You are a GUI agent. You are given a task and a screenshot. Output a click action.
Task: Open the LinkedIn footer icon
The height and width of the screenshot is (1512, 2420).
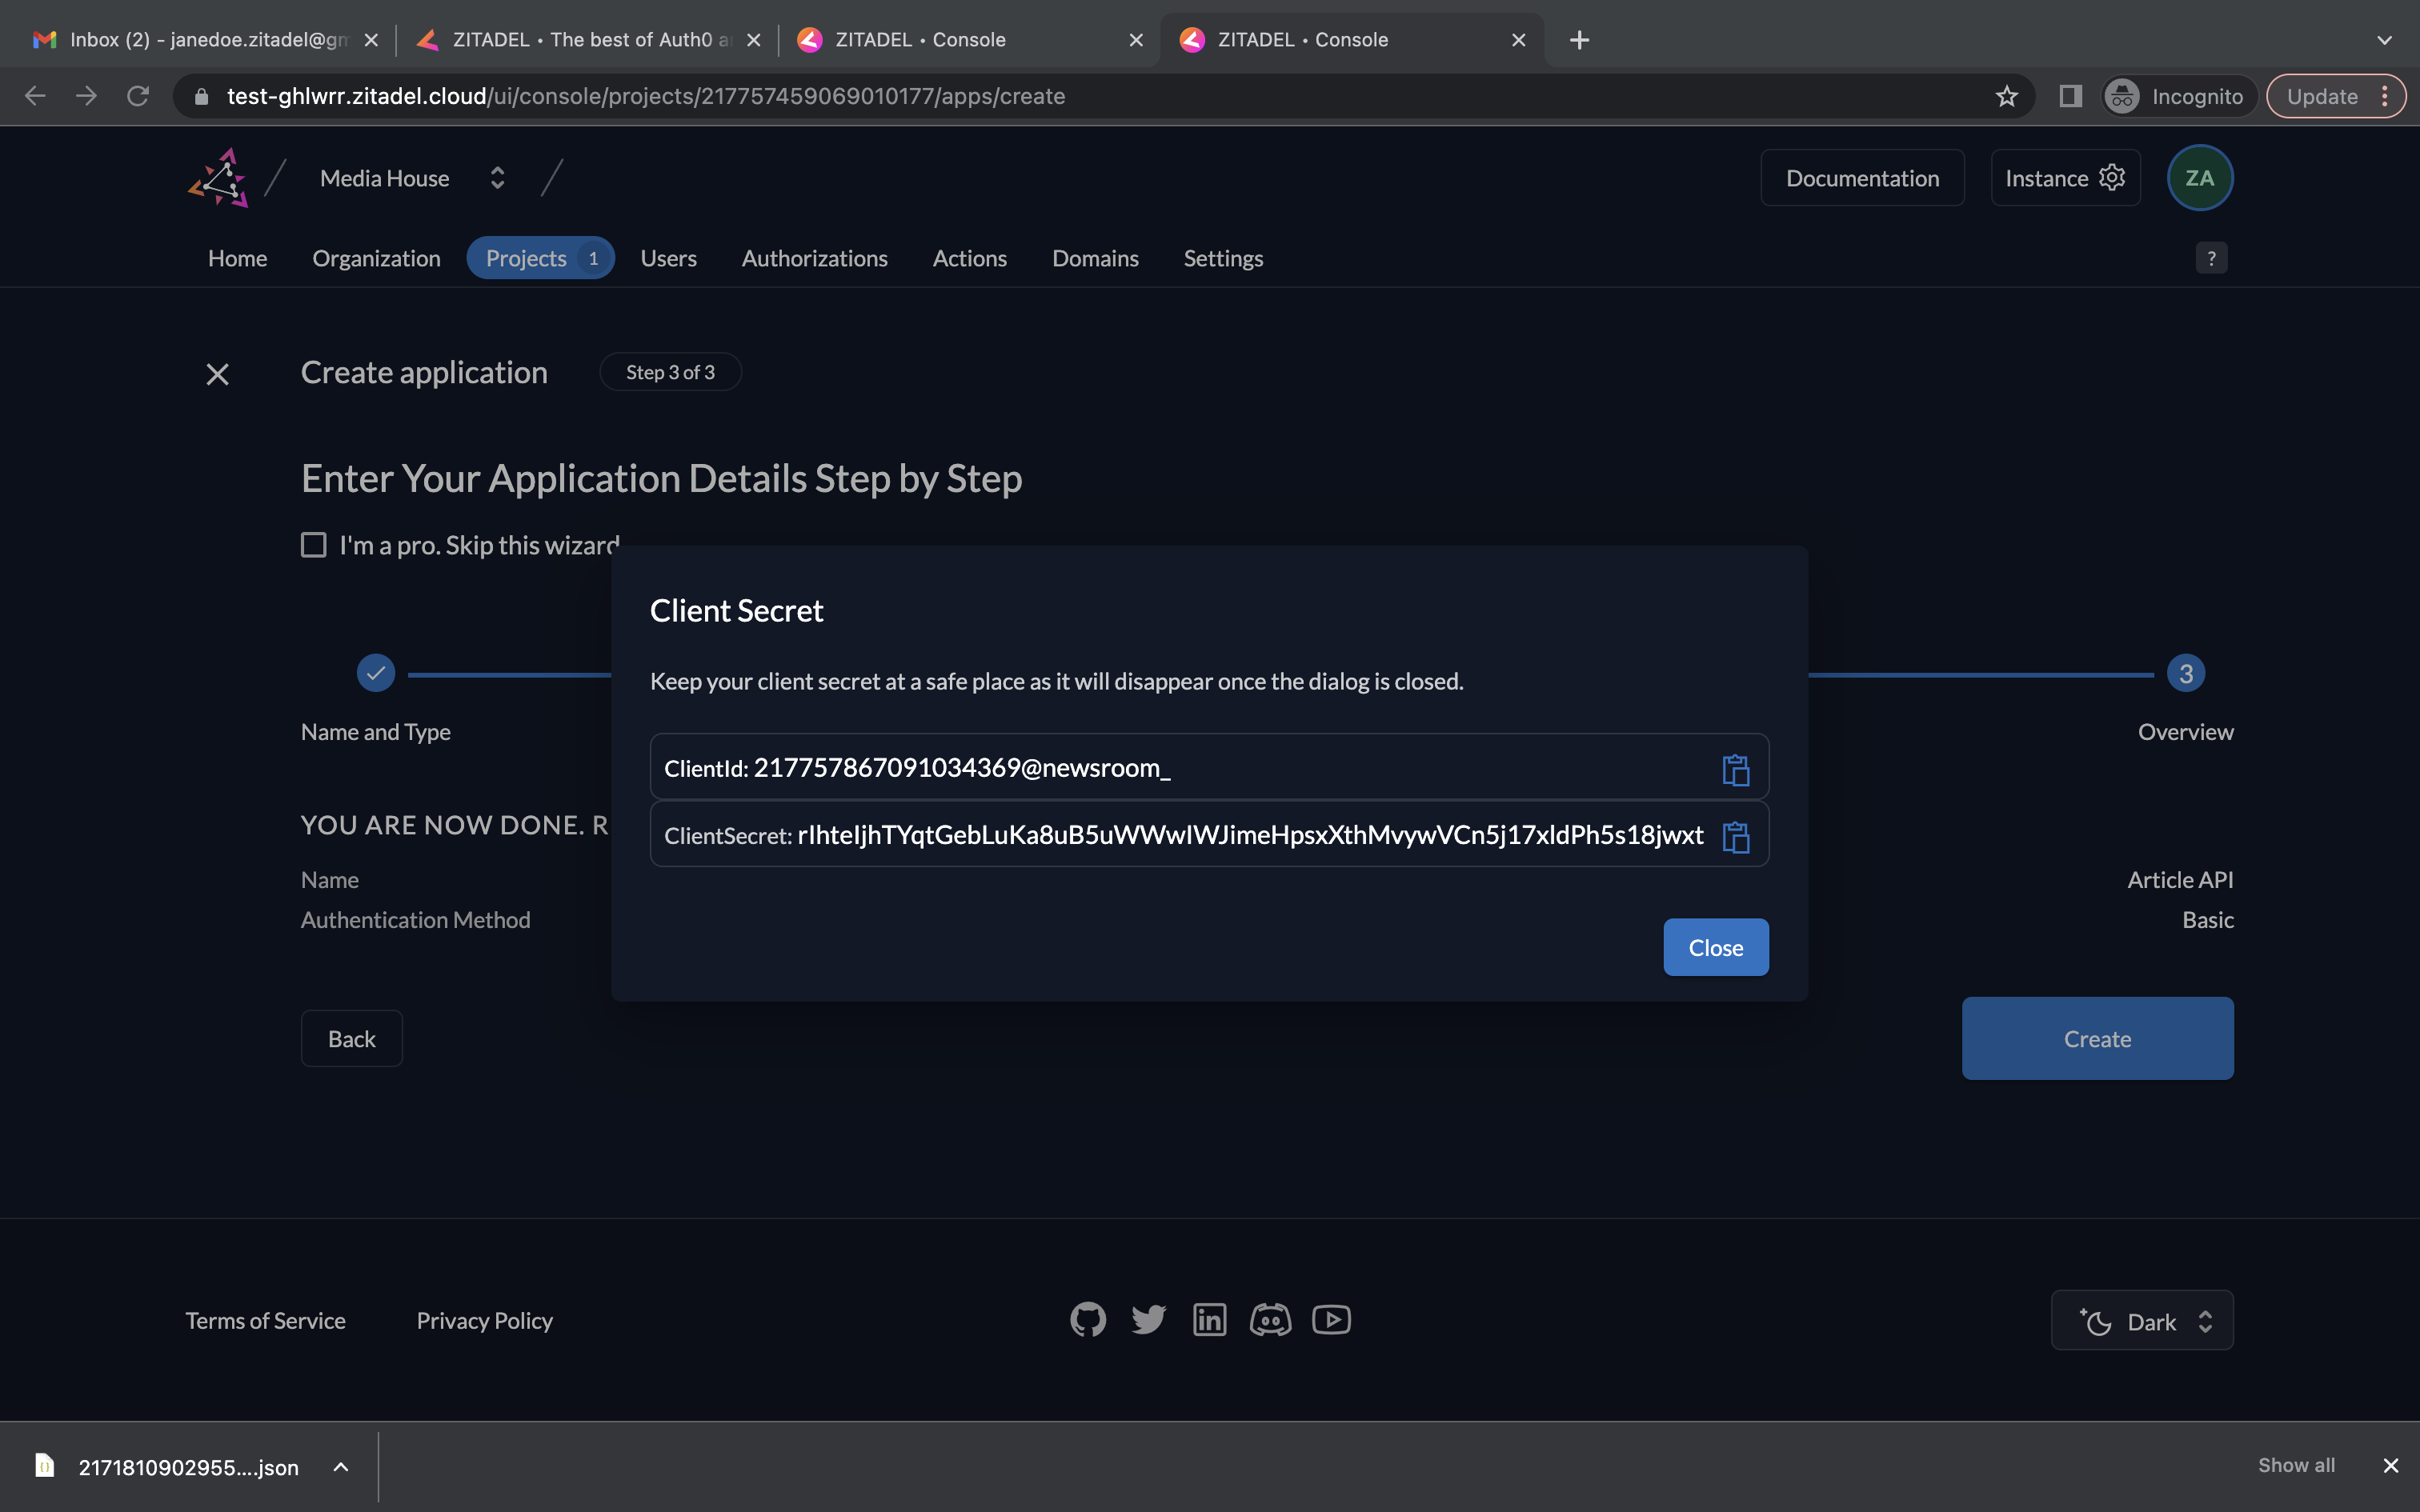pos(1209,1320)
